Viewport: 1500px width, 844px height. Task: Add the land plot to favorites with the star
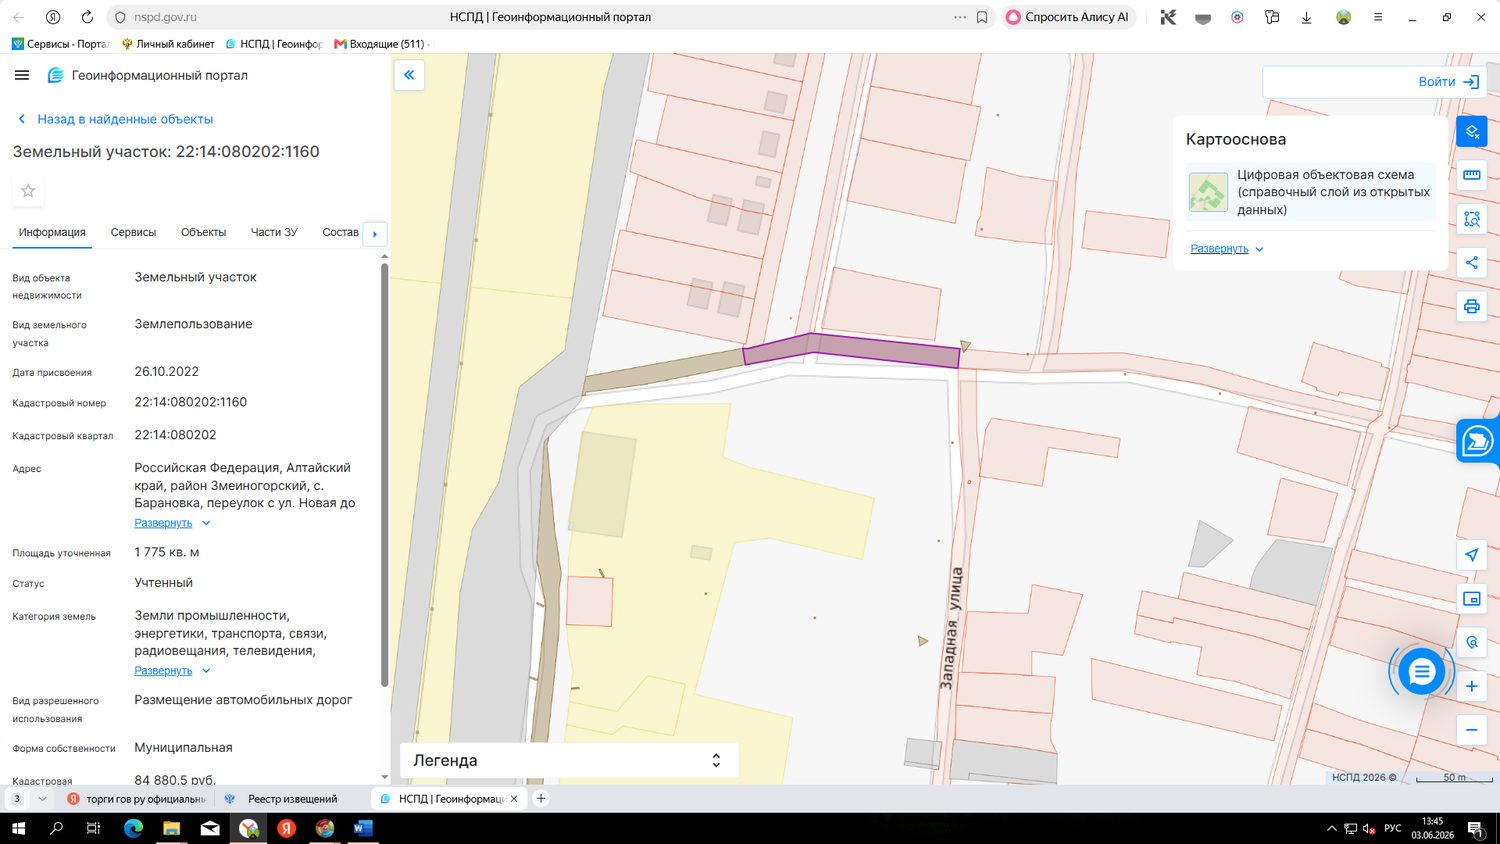pos(28,191)
